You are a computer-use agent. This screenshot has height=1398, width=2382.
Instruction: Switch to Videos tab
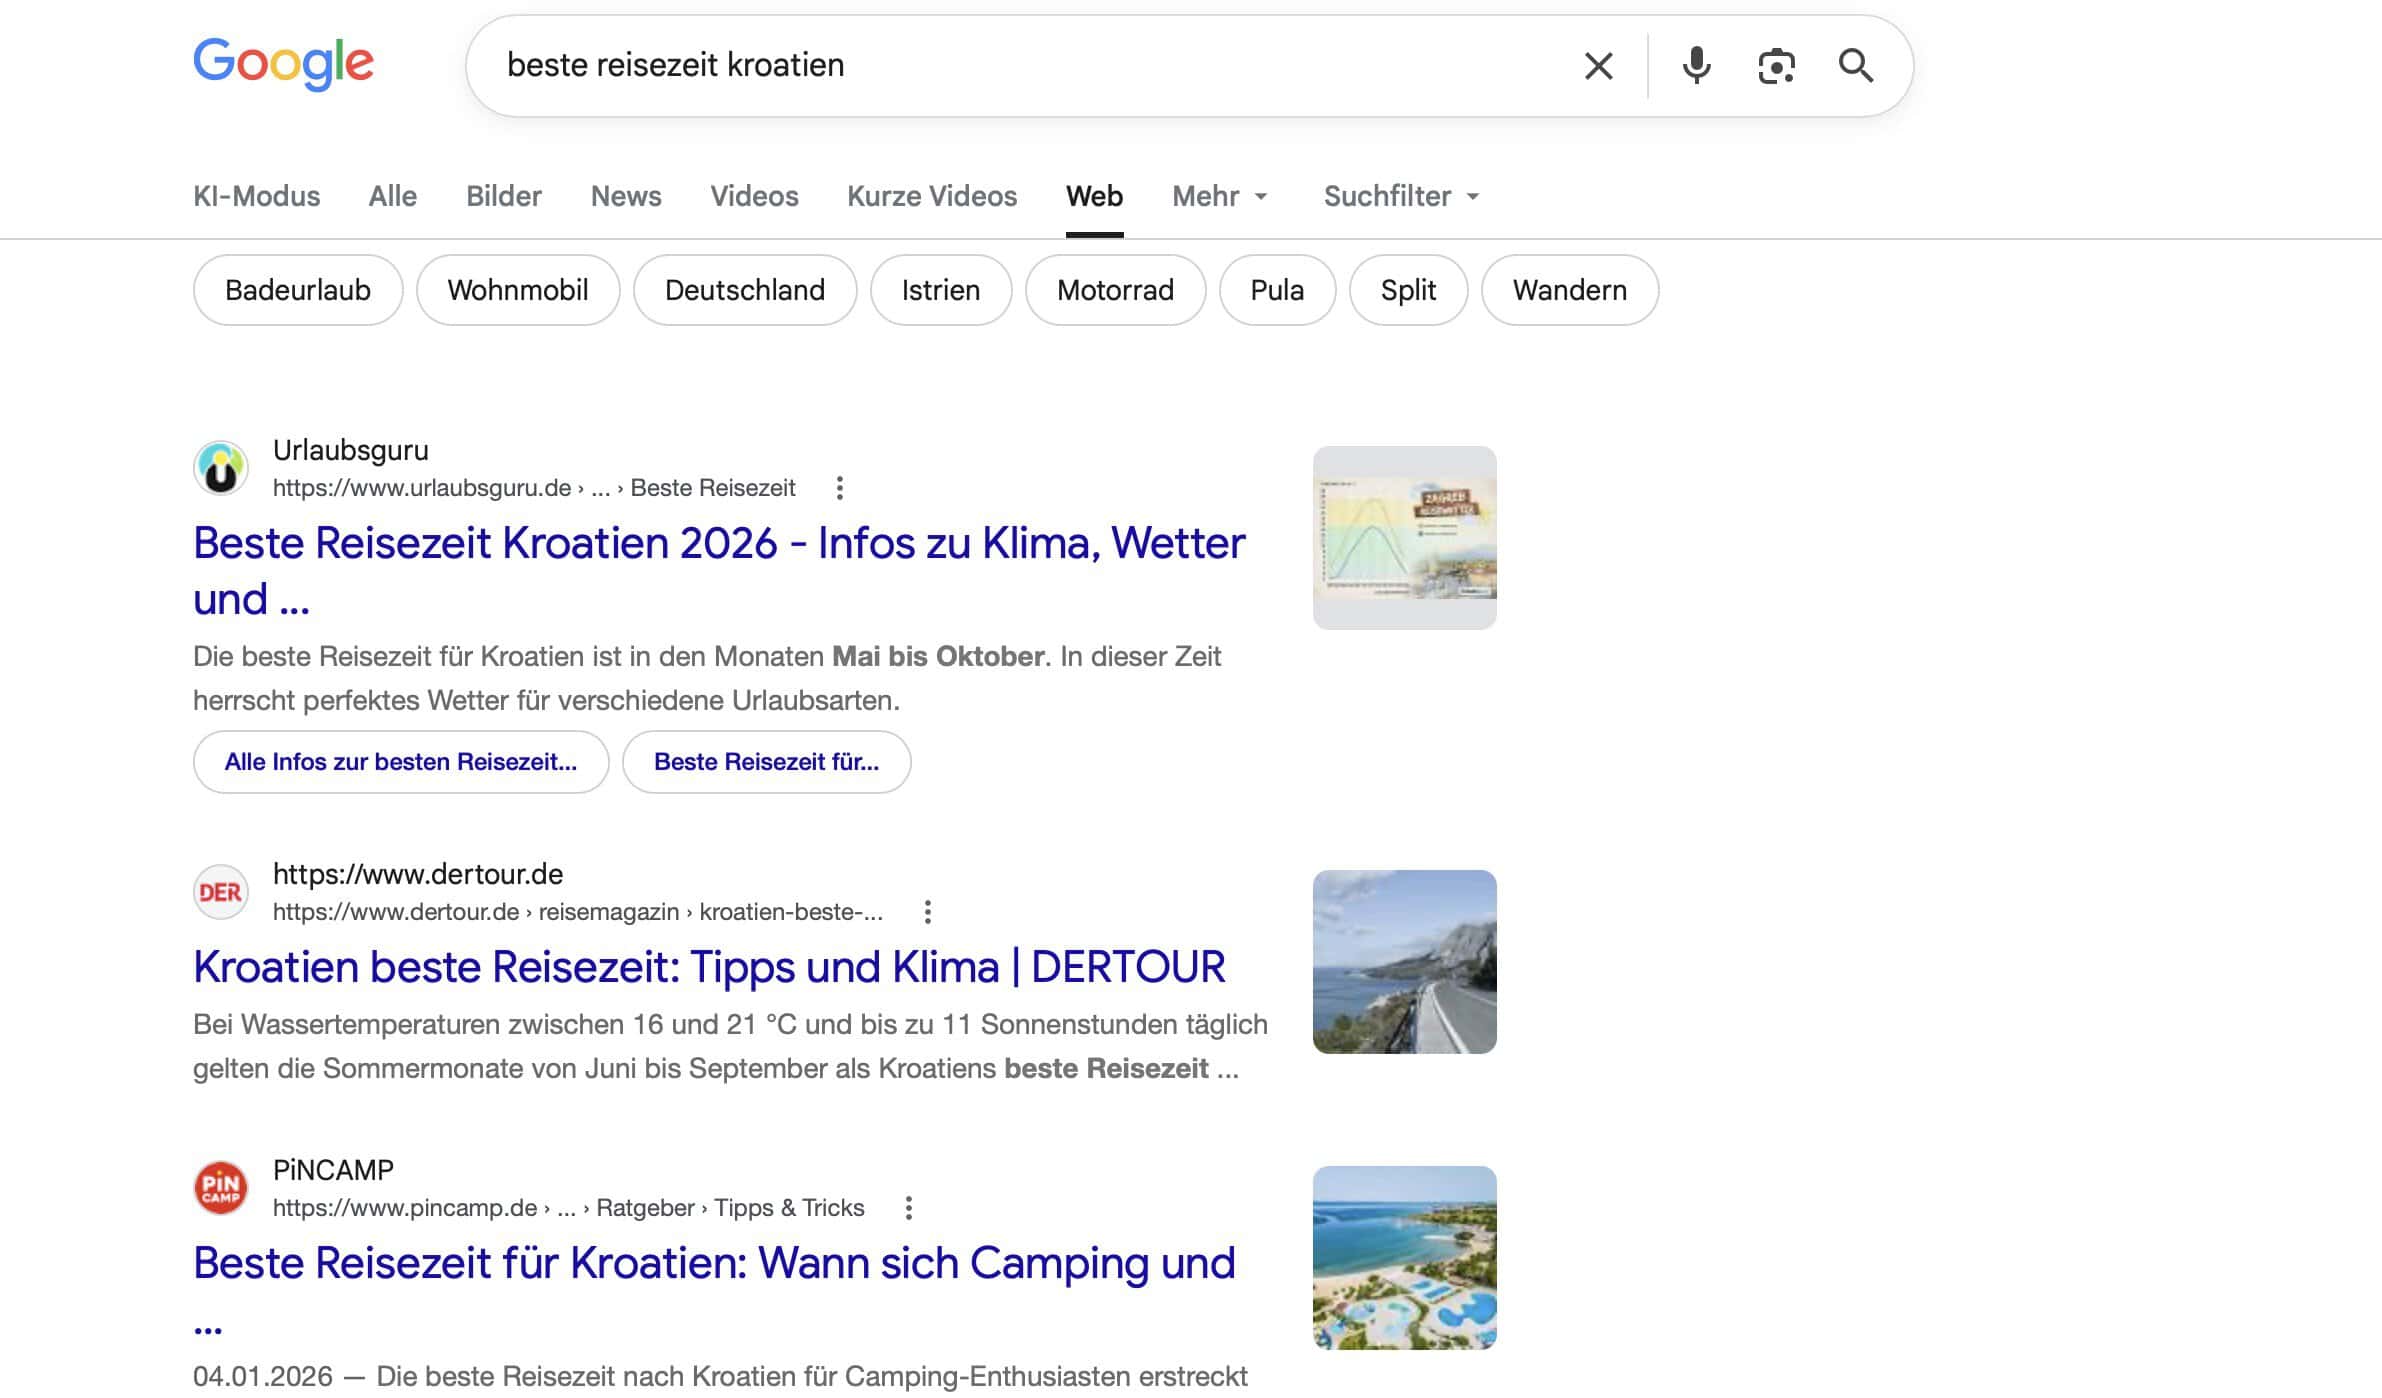point(754,196)
